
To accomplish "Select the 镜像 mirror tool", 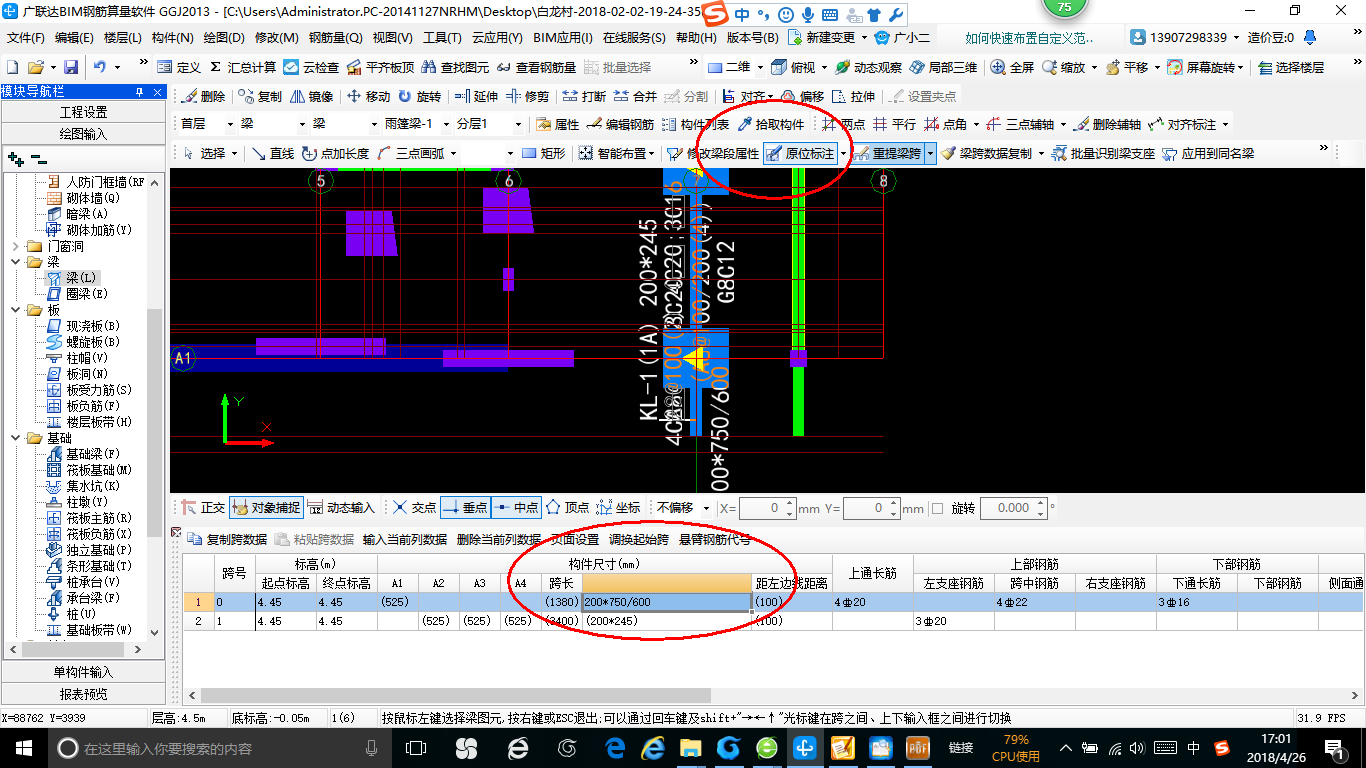I will [x=312, y=96].
